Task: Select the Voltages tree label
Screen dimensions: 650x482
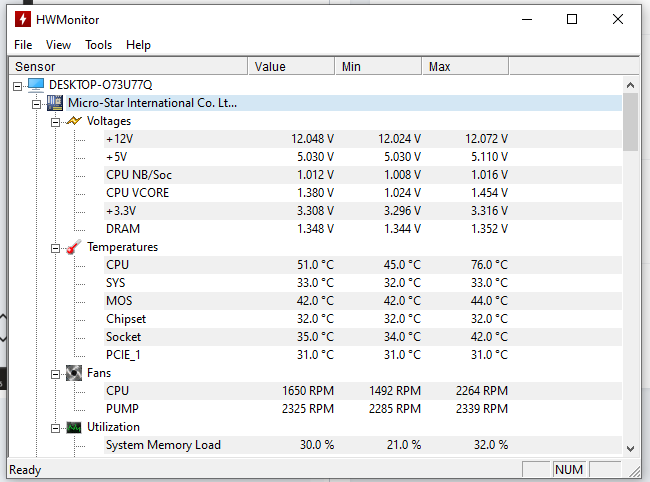Action: coord(109,121)
